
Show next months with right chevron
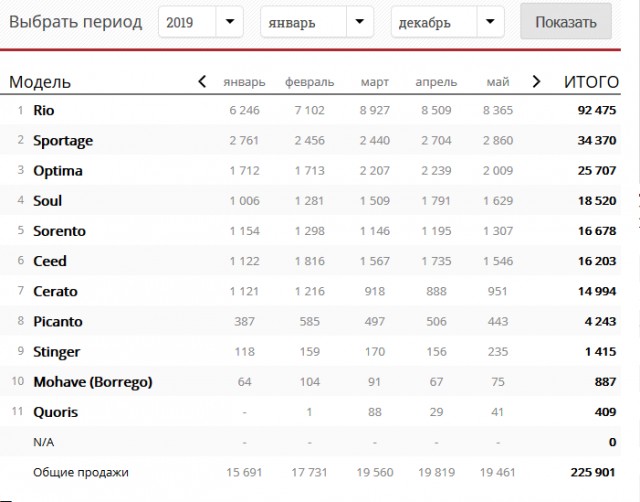pos(536,81)
